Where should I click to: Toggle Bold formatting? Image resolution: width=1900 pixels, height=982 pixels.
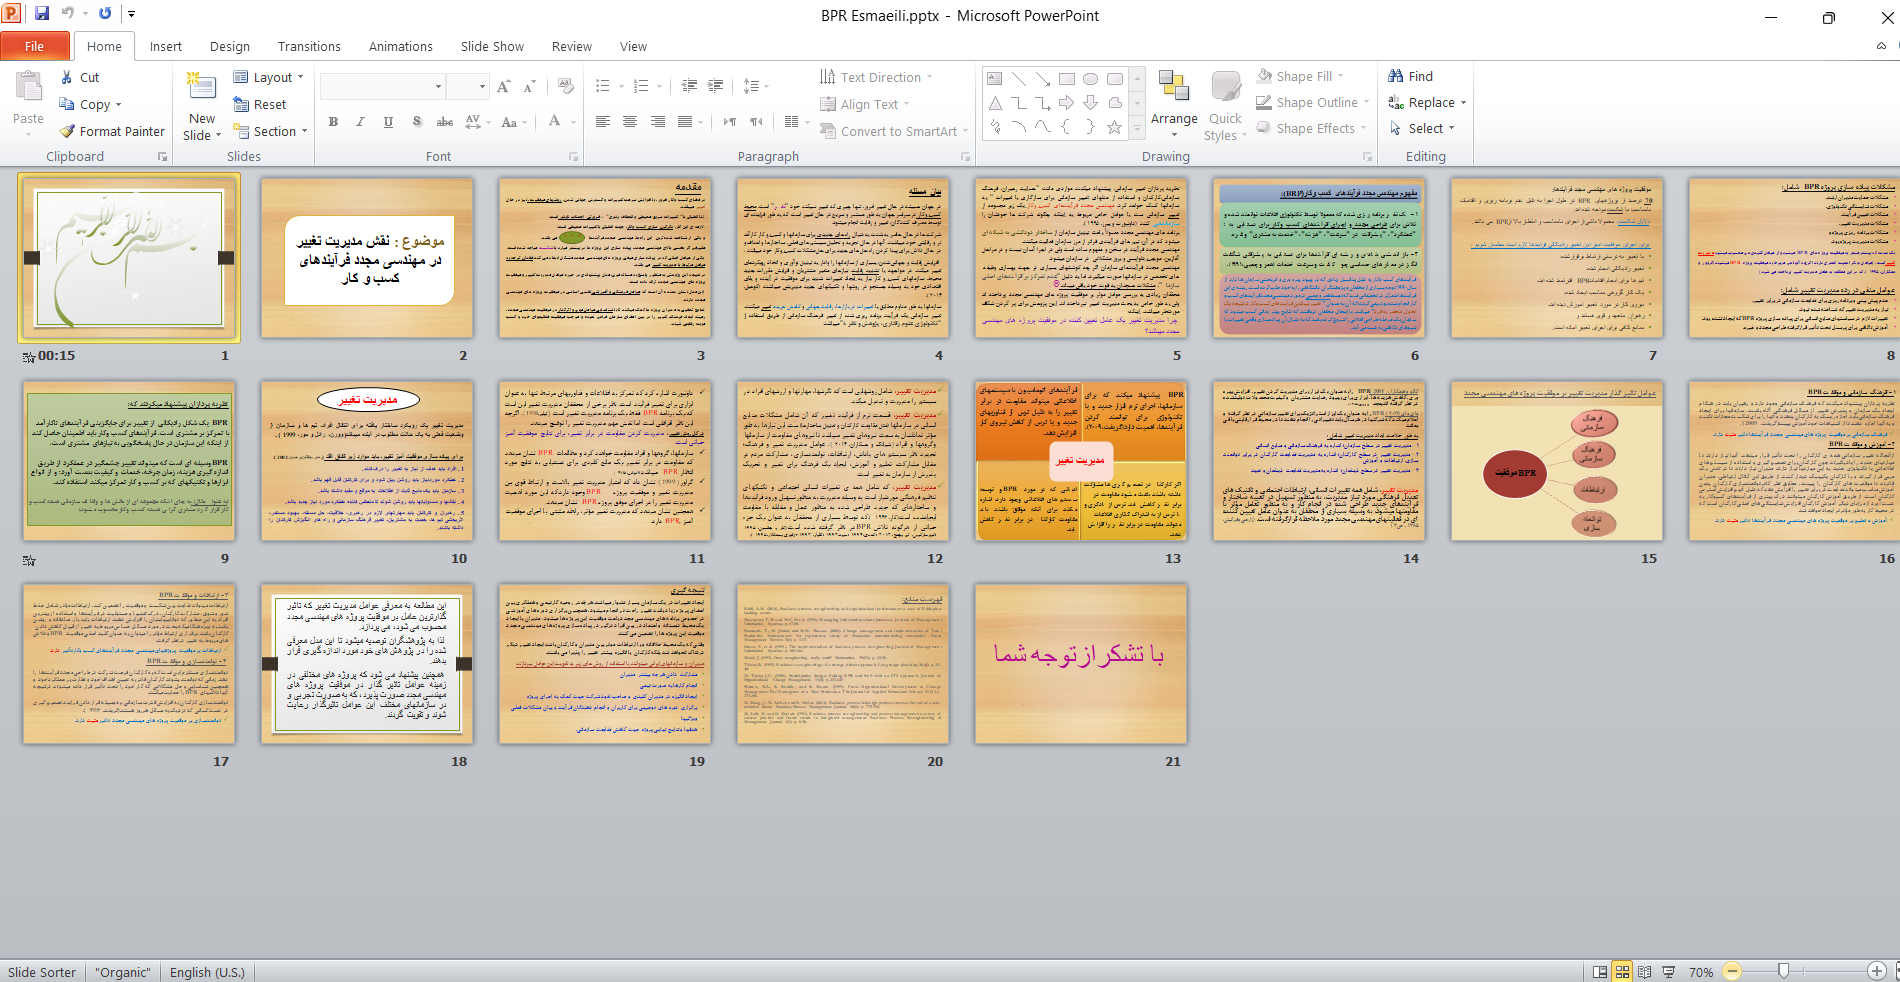(333, 122)
